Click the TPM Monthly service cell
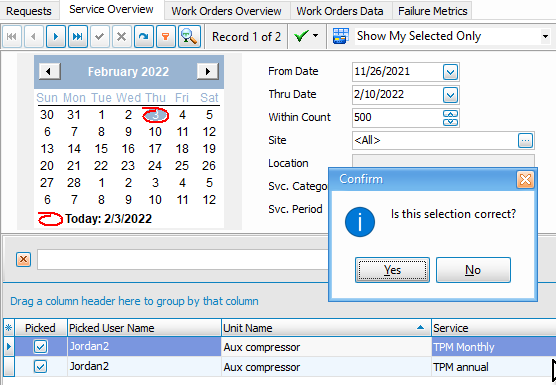This screenshot has width=556, height=385. pyautogui.click(x=494, y=347)
